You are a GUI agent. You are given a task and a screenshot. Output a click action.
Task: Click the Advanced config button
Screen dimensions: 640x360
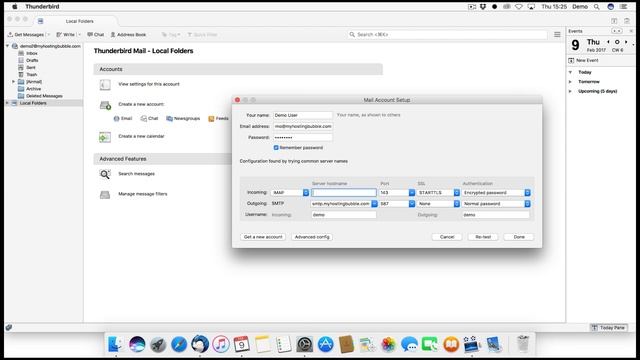[312, 237]
